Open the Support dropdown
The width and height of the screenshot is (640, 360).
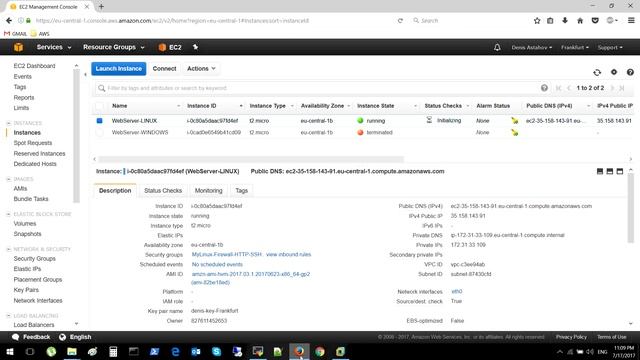pyautogui.click(x=610, y=47)
